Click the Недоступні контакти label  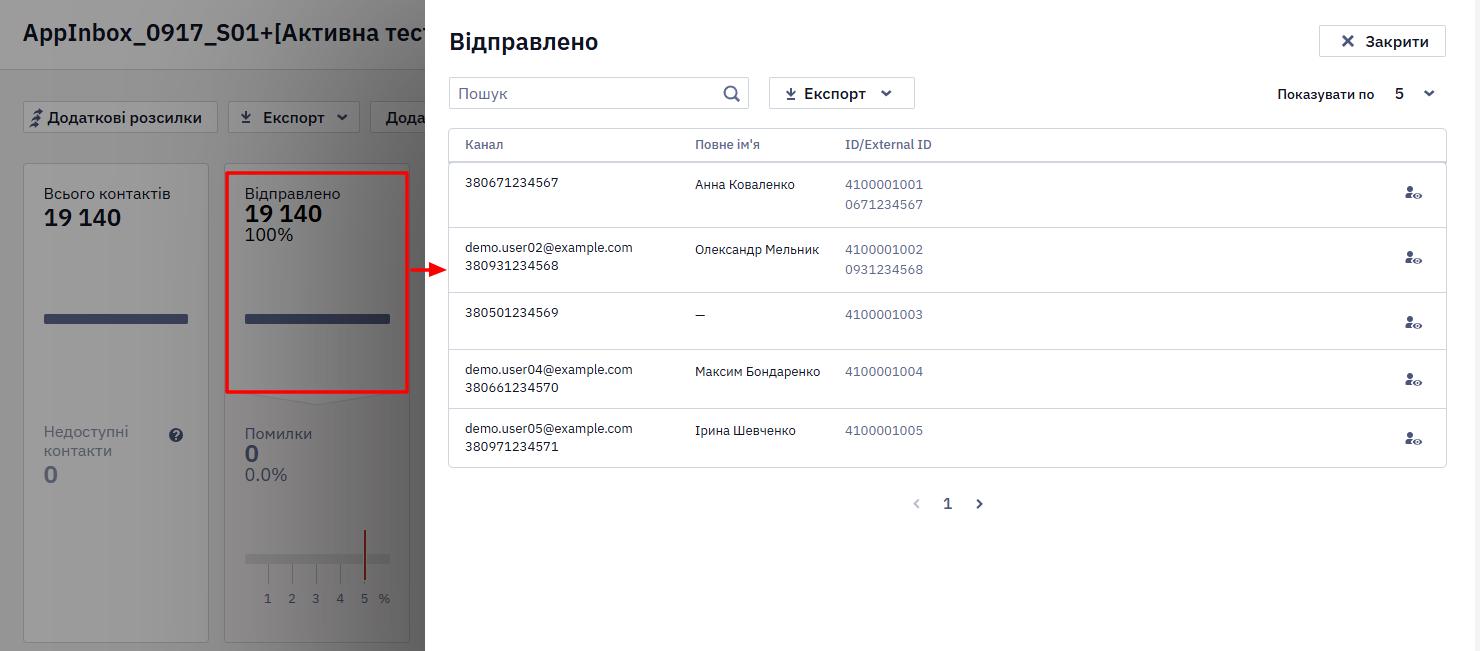tap(86, 441)
